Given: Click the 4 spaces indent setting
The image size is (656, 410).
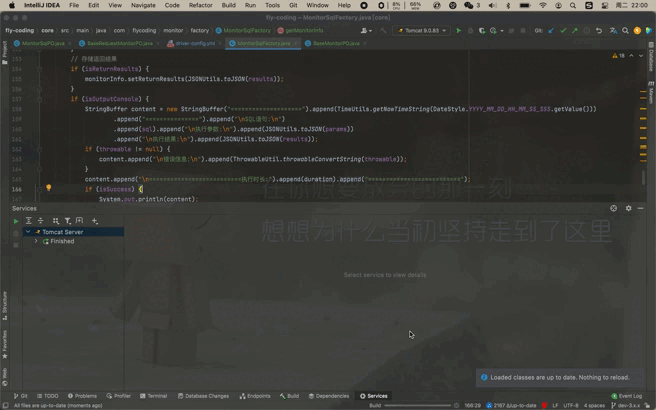Looking at the screenshot, I should [x=594, y=405].
